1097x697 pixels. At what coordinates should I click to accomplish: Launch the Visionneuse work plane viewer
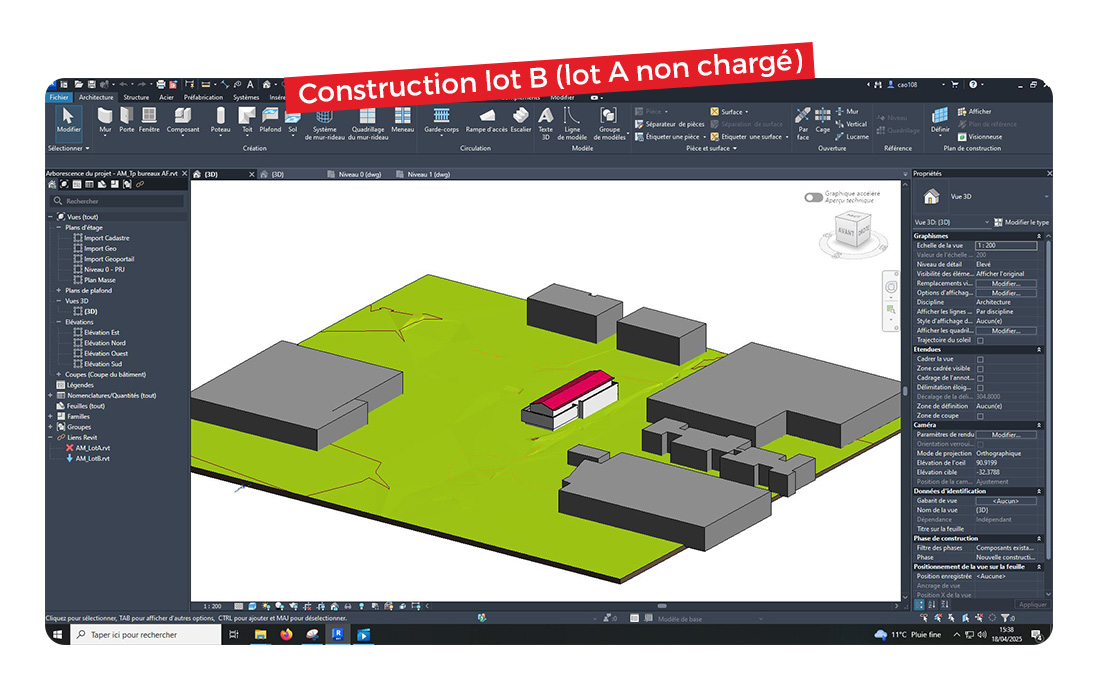point(979,136)
